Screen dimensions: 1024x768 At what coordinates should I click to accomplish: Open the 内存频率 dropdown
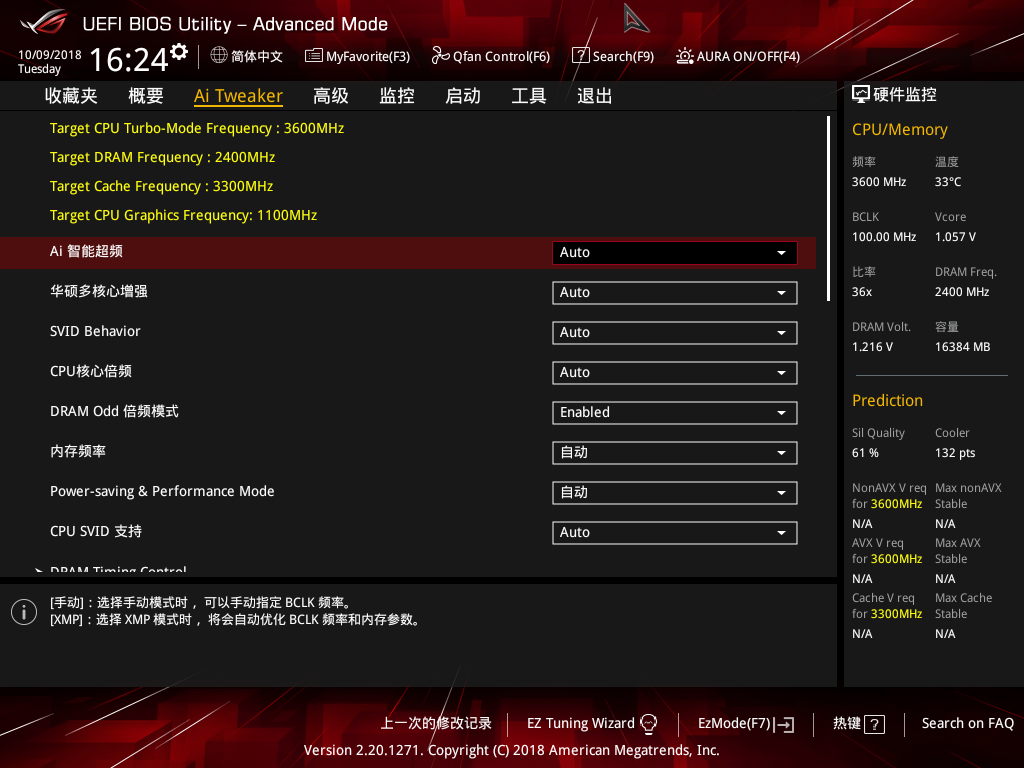pos(673,452)
